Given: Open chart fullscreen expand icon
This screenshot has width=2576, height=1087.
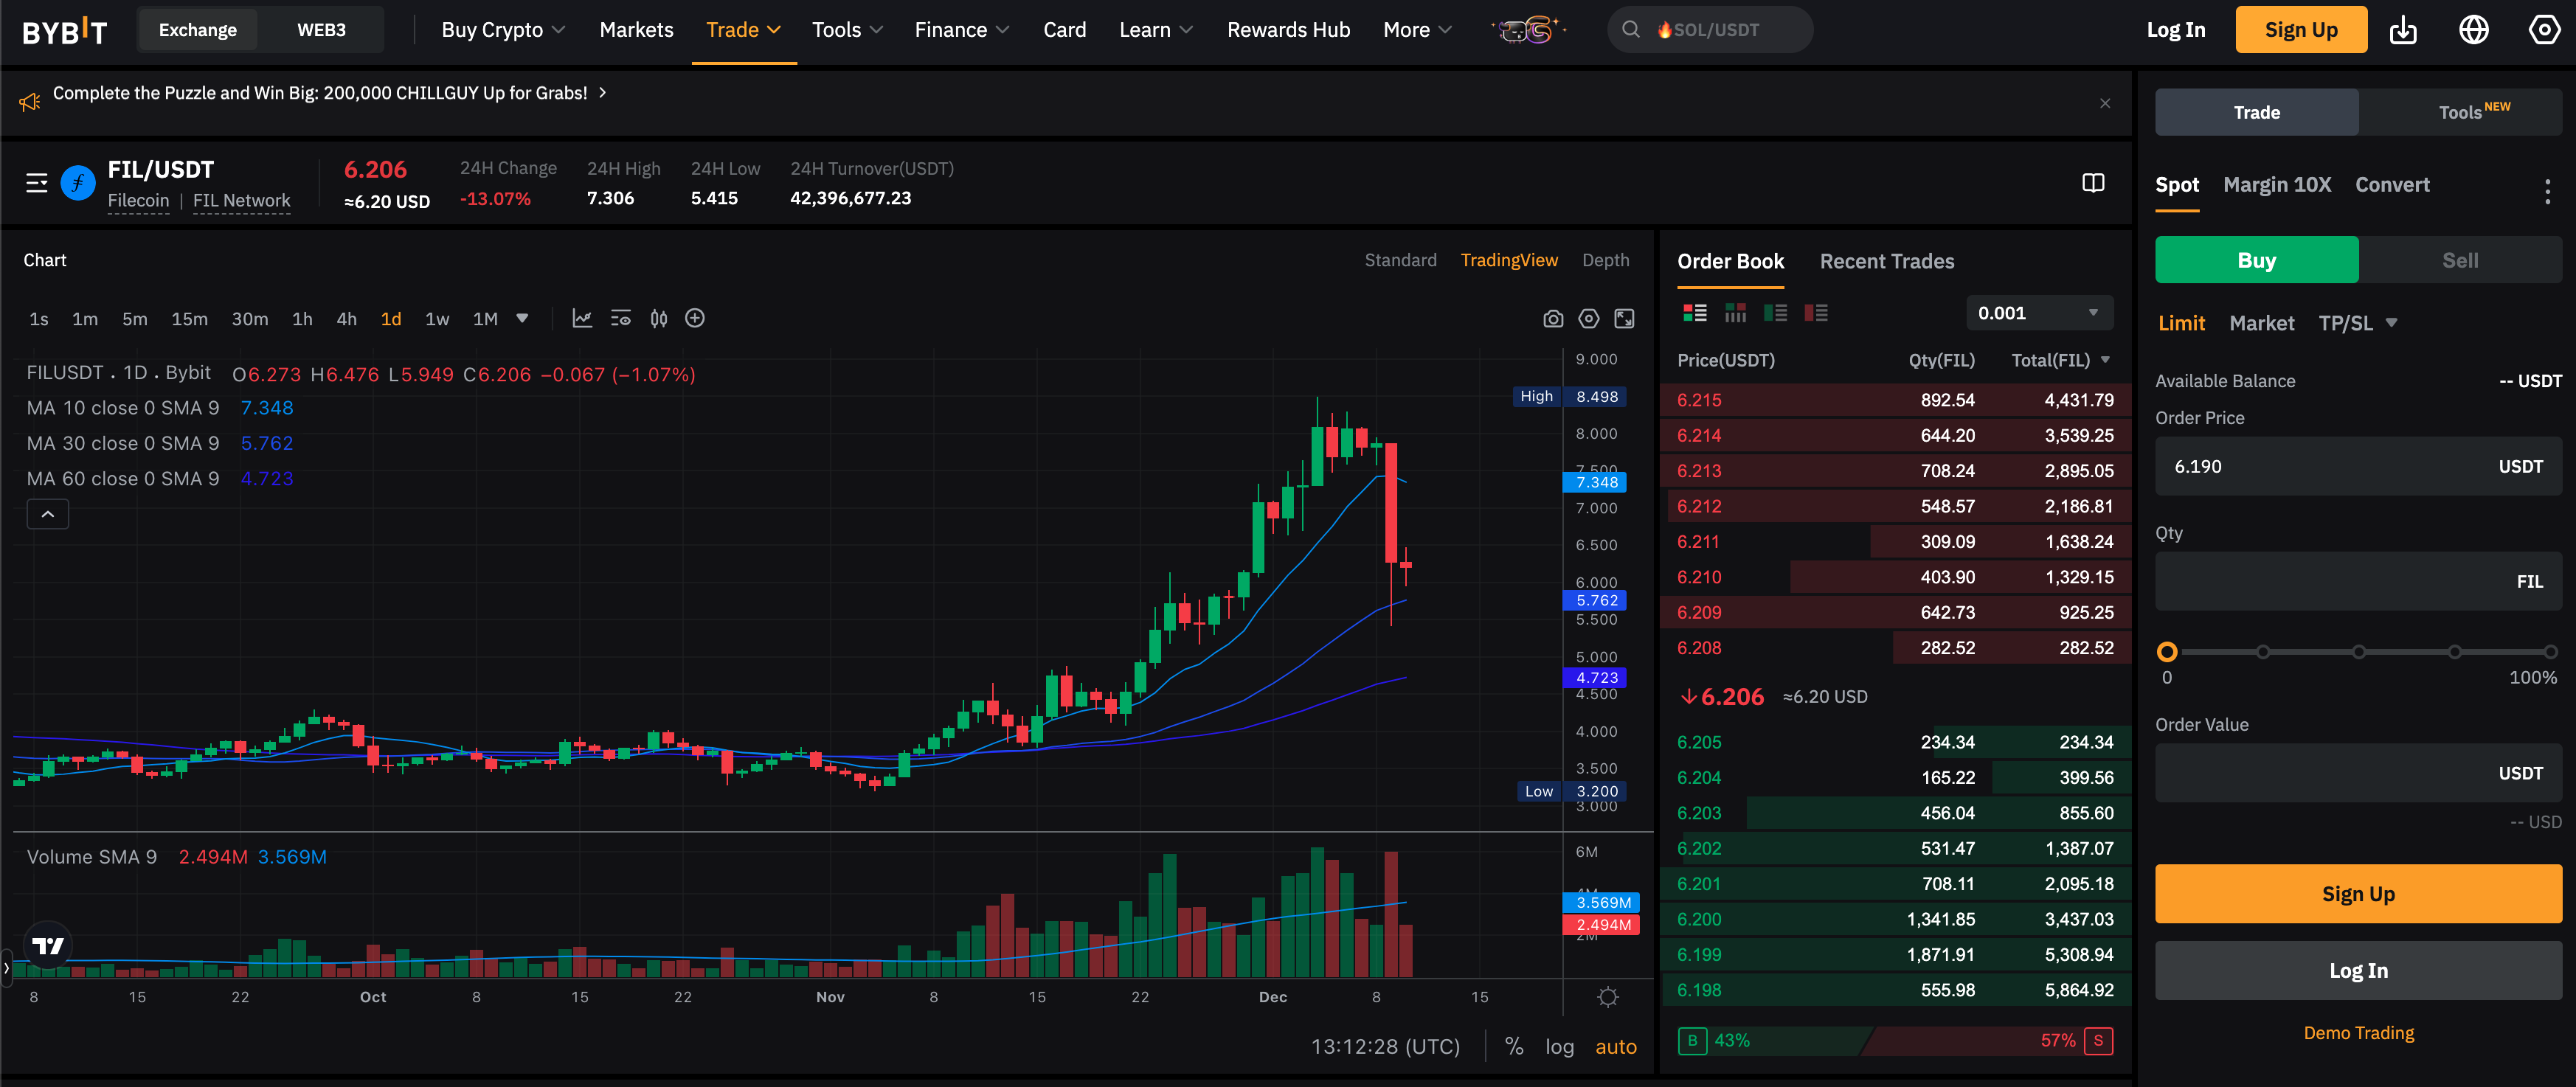Looking at the screenshot, I should pos(1624,319).
